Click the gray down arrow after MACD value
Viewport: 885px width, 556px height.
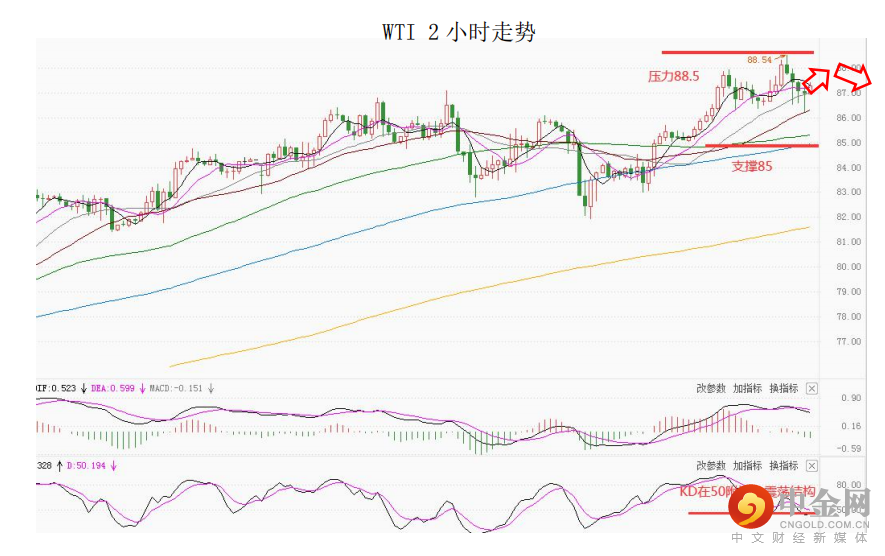click(211, 388)
